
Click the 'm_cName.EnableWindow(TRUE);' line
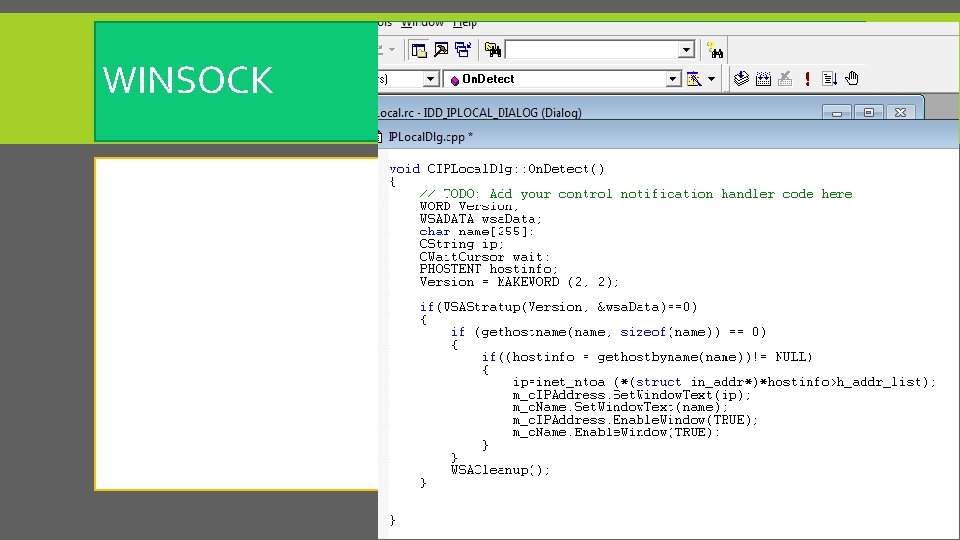click(x=617, y=432)
